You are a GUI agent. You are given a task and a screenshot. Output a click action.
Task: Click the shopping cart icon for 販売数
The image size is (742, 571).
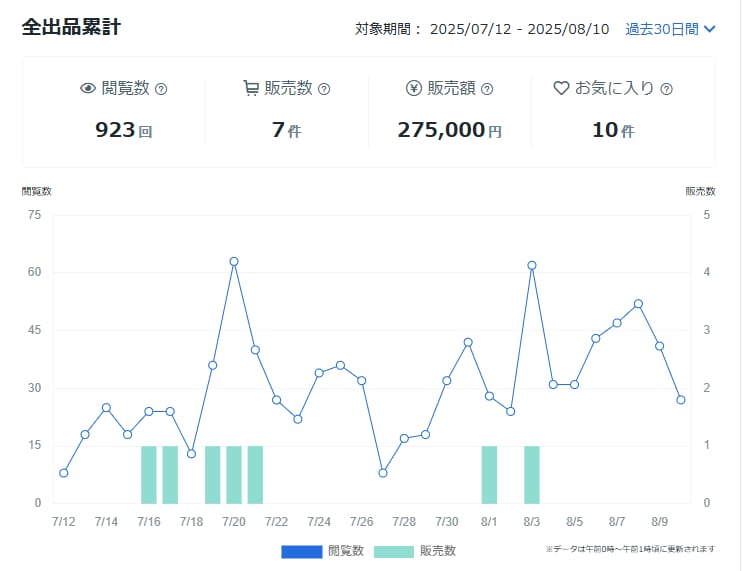(x=251, y=88)
